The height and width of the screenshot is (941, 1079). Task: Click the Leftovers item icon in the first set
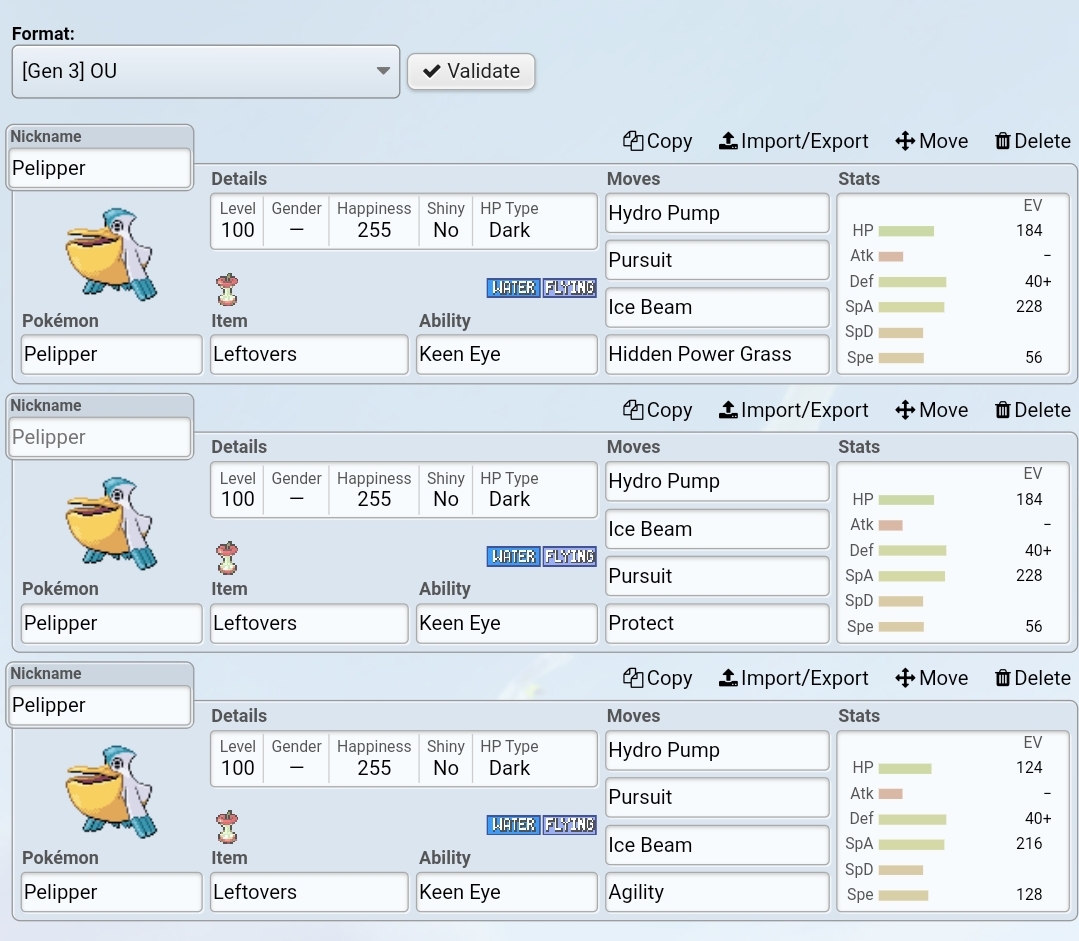coord(227,289)
